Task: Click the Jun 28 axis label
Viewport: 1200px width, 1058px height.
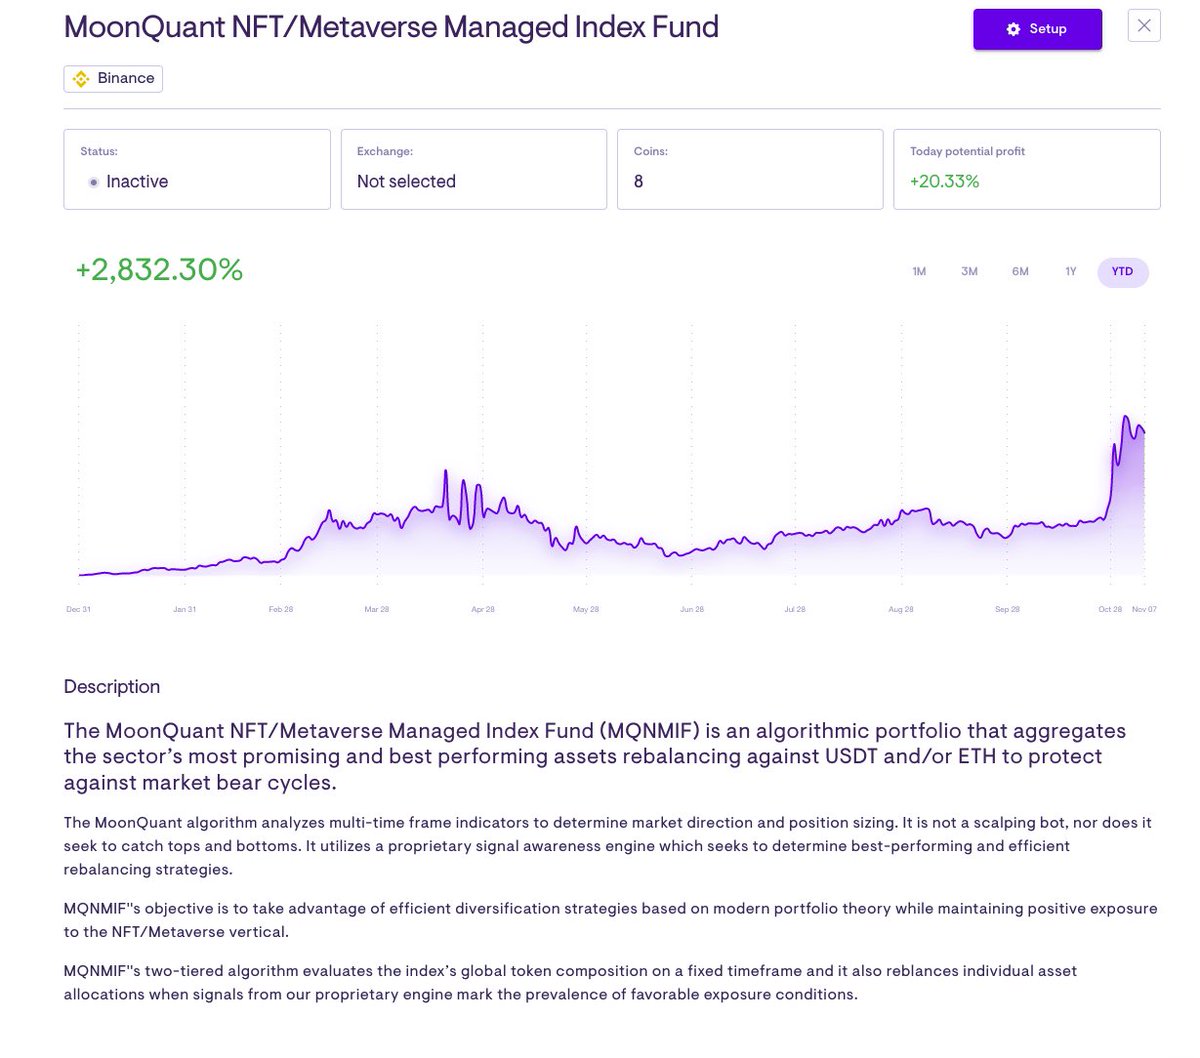Action: [x=692, y=609]
